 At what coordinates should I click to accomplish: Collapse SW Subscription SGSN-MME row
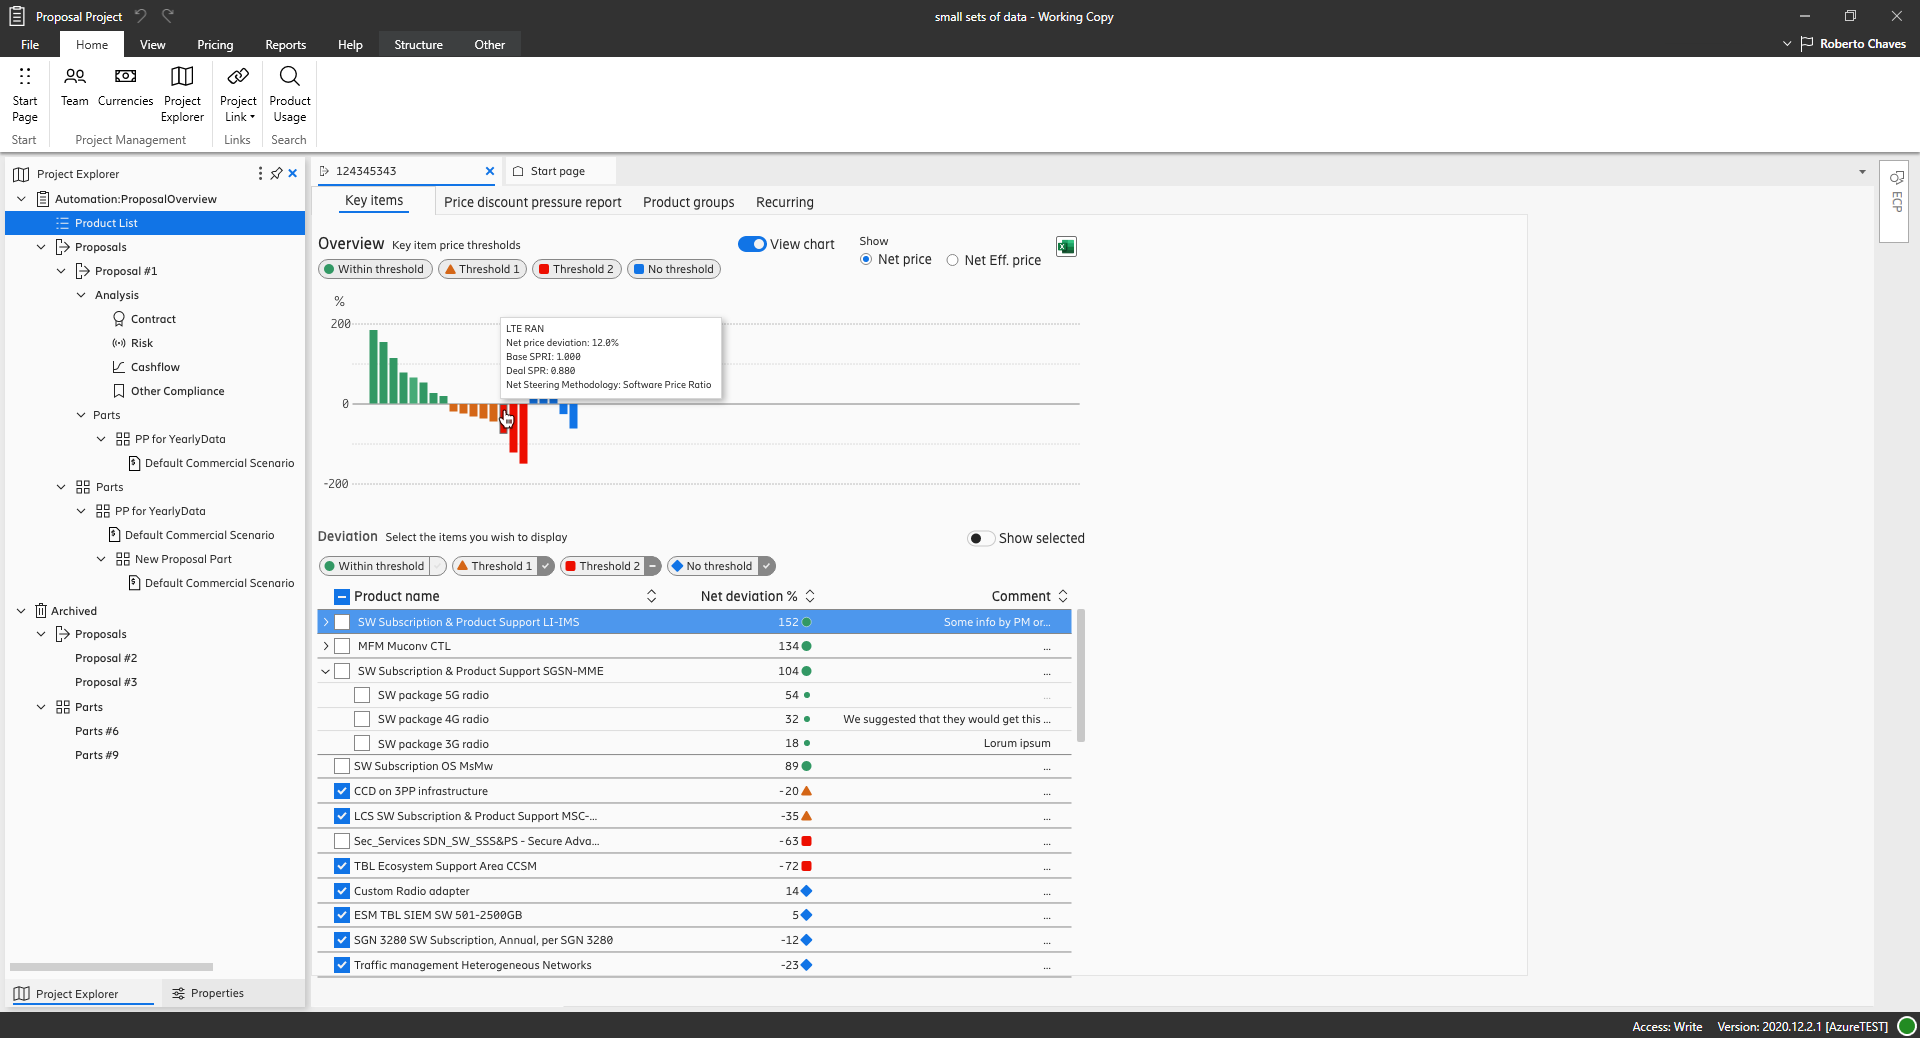pos(326,671)
